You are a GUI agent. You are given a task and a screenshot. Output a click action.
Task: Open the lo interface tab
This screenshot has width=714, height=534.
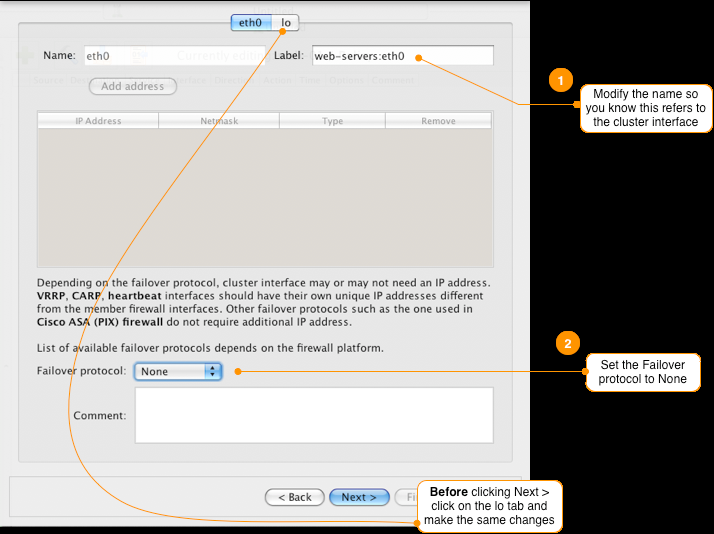tap(286, 22)
